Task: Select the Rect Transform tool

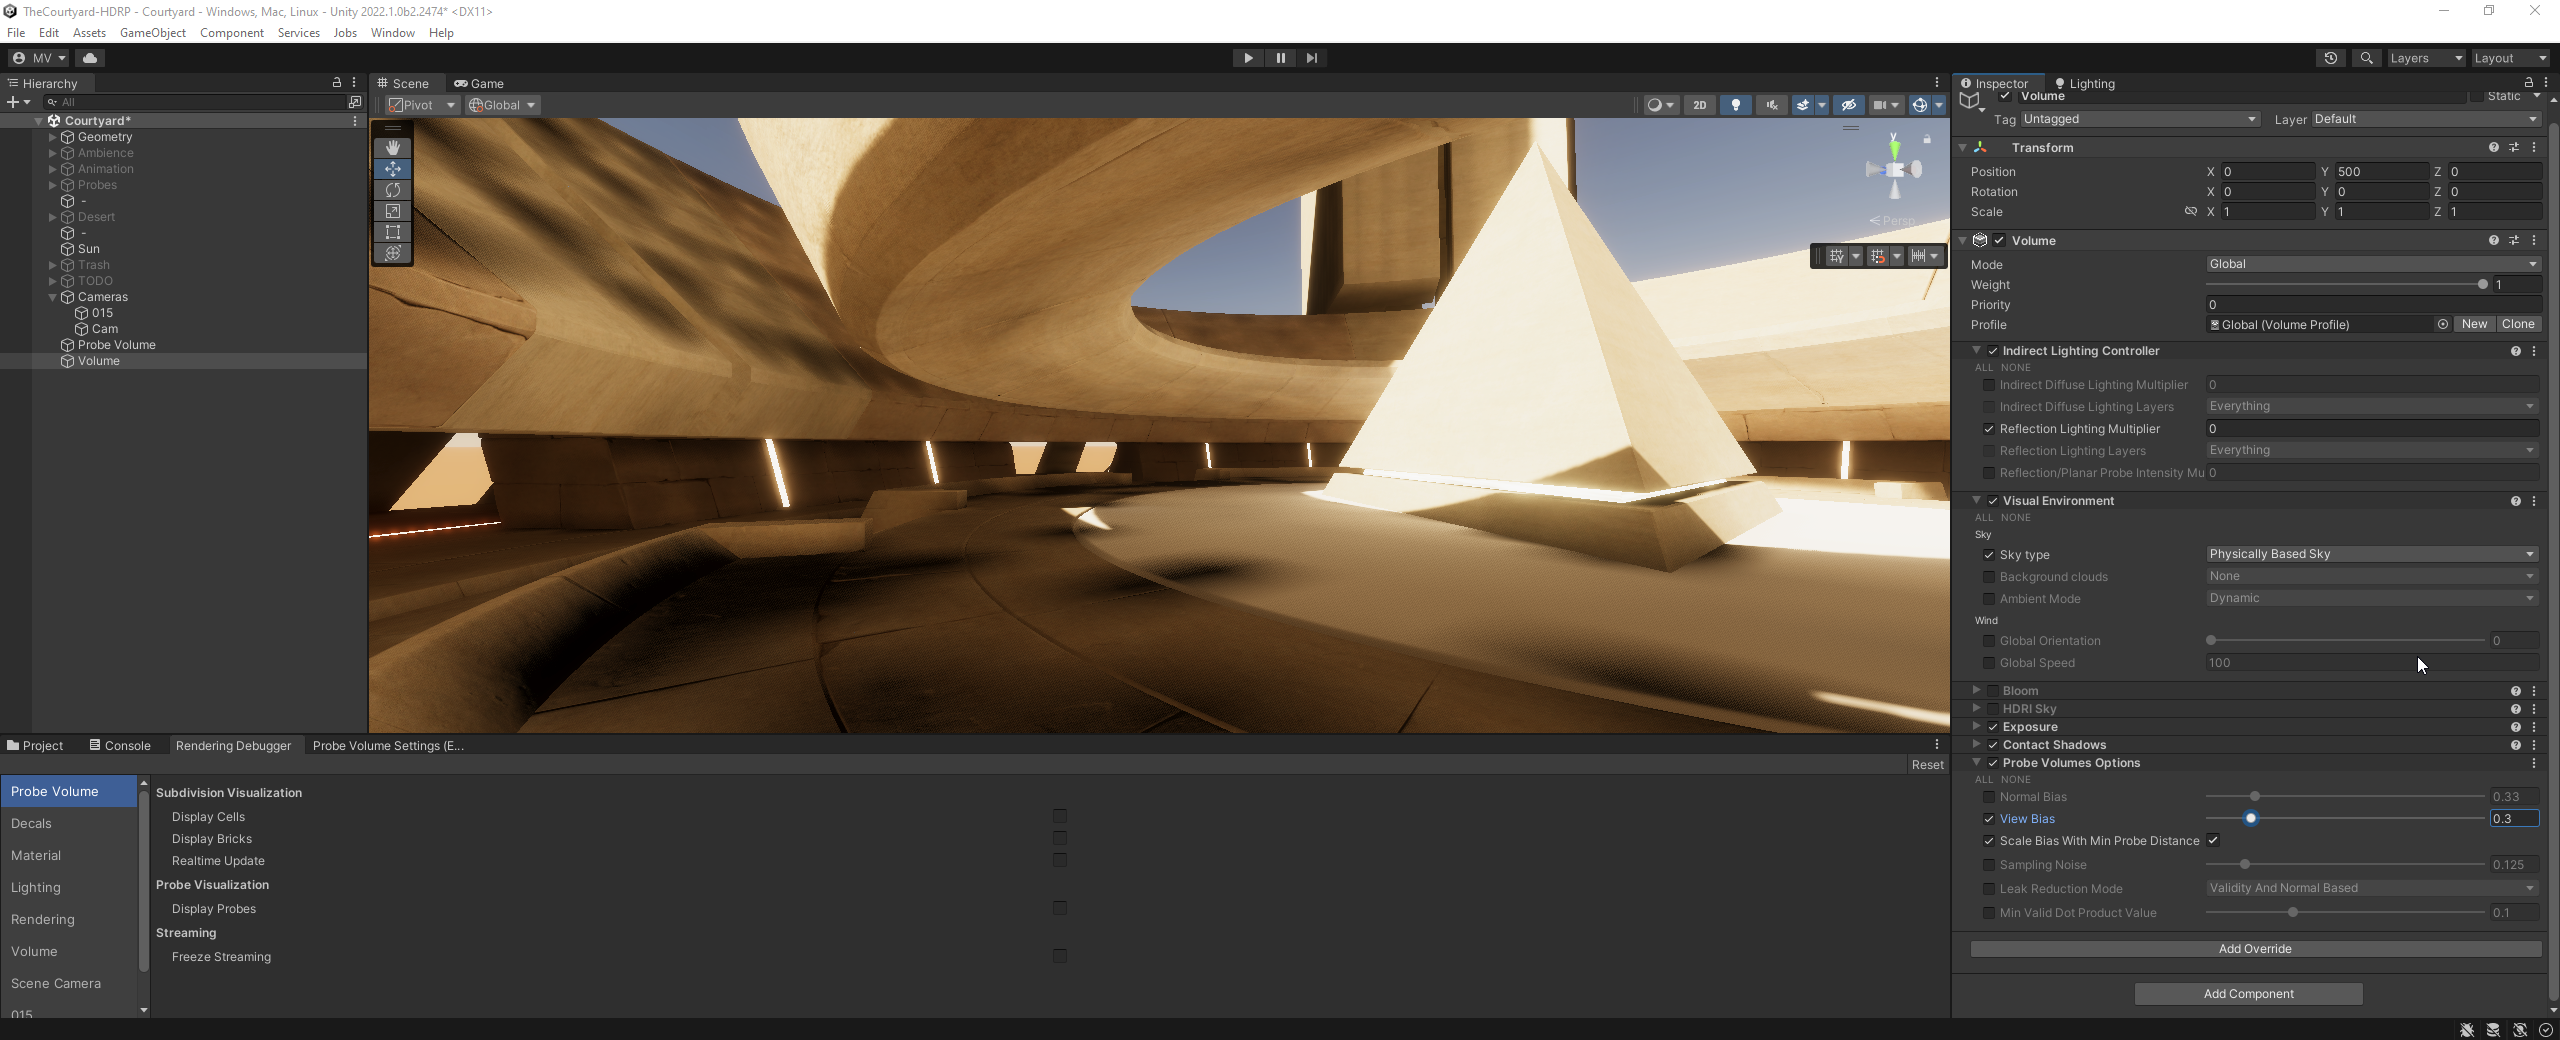Action: [x=393, y=232]
